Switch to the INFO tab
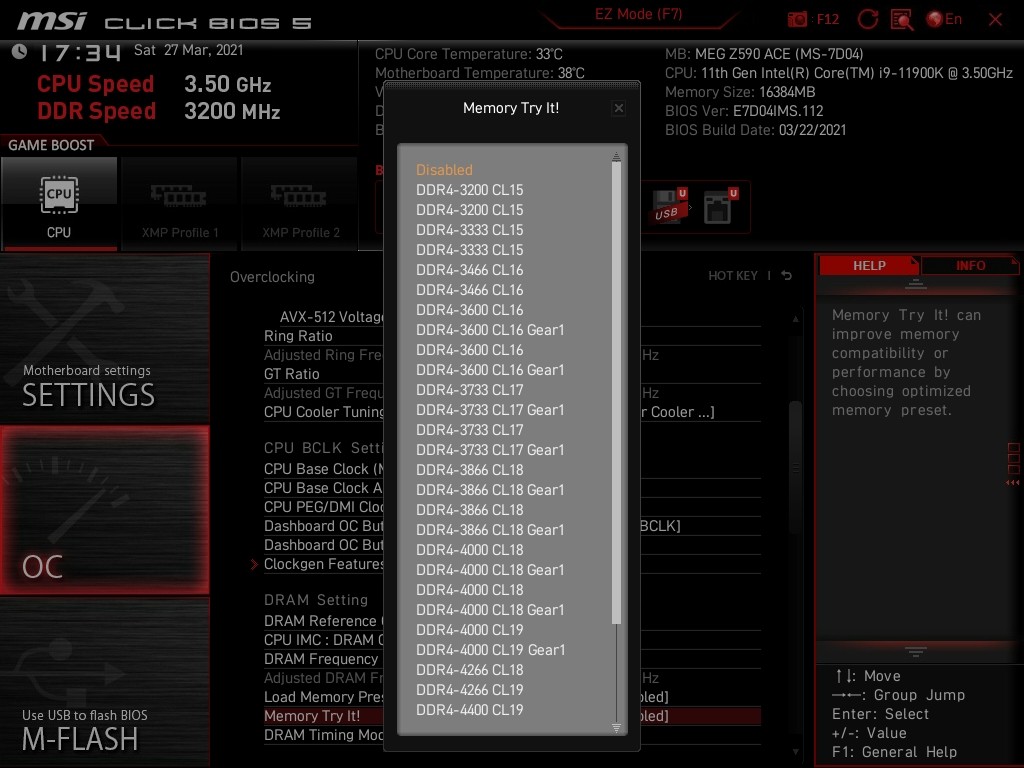Screen dimensions: 1024x768 pyautogui.click(x=969, y=266)
